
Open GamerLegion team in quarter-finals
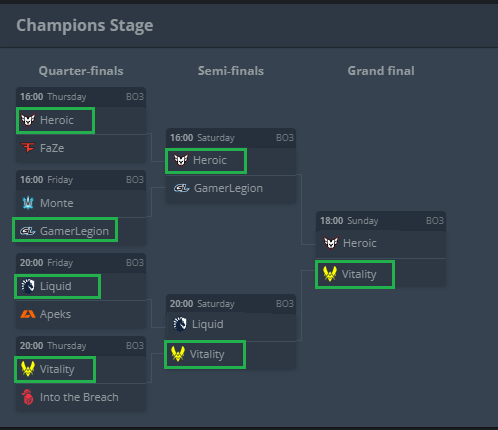(x=74, y=231)
